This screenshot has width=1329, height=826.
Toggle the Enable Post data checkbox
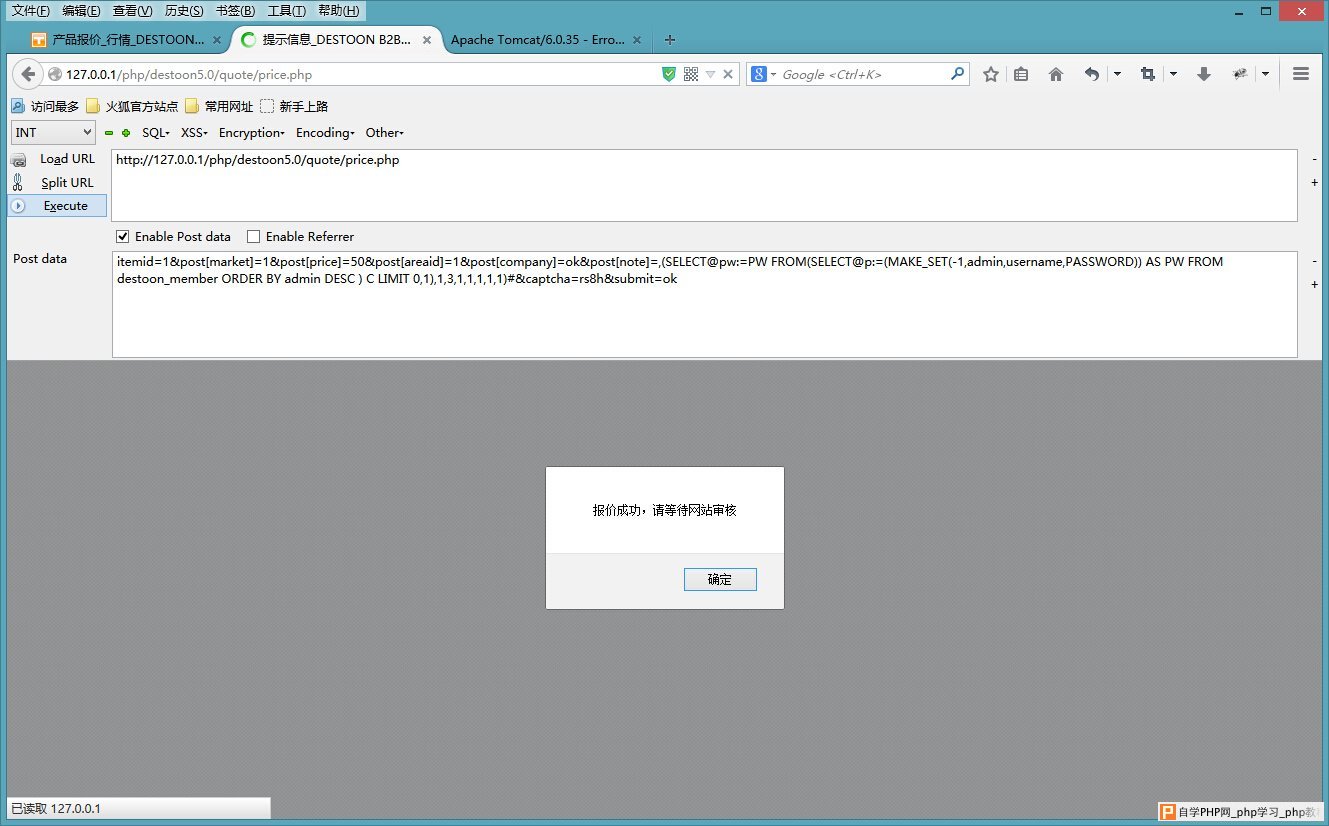[x=123, y=237]
